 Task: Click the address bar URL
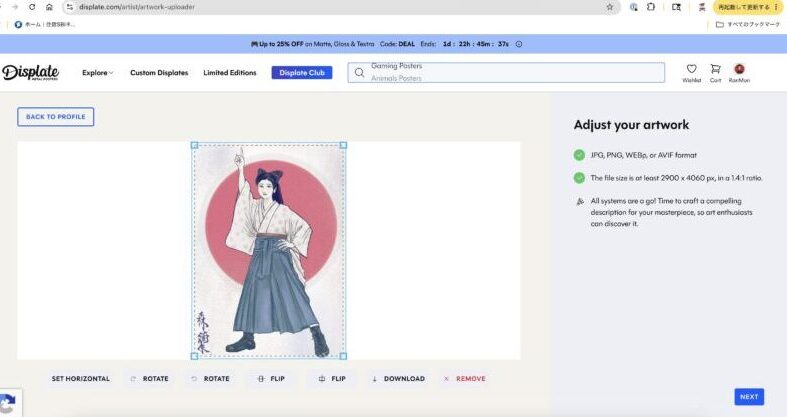pos(137,7)
